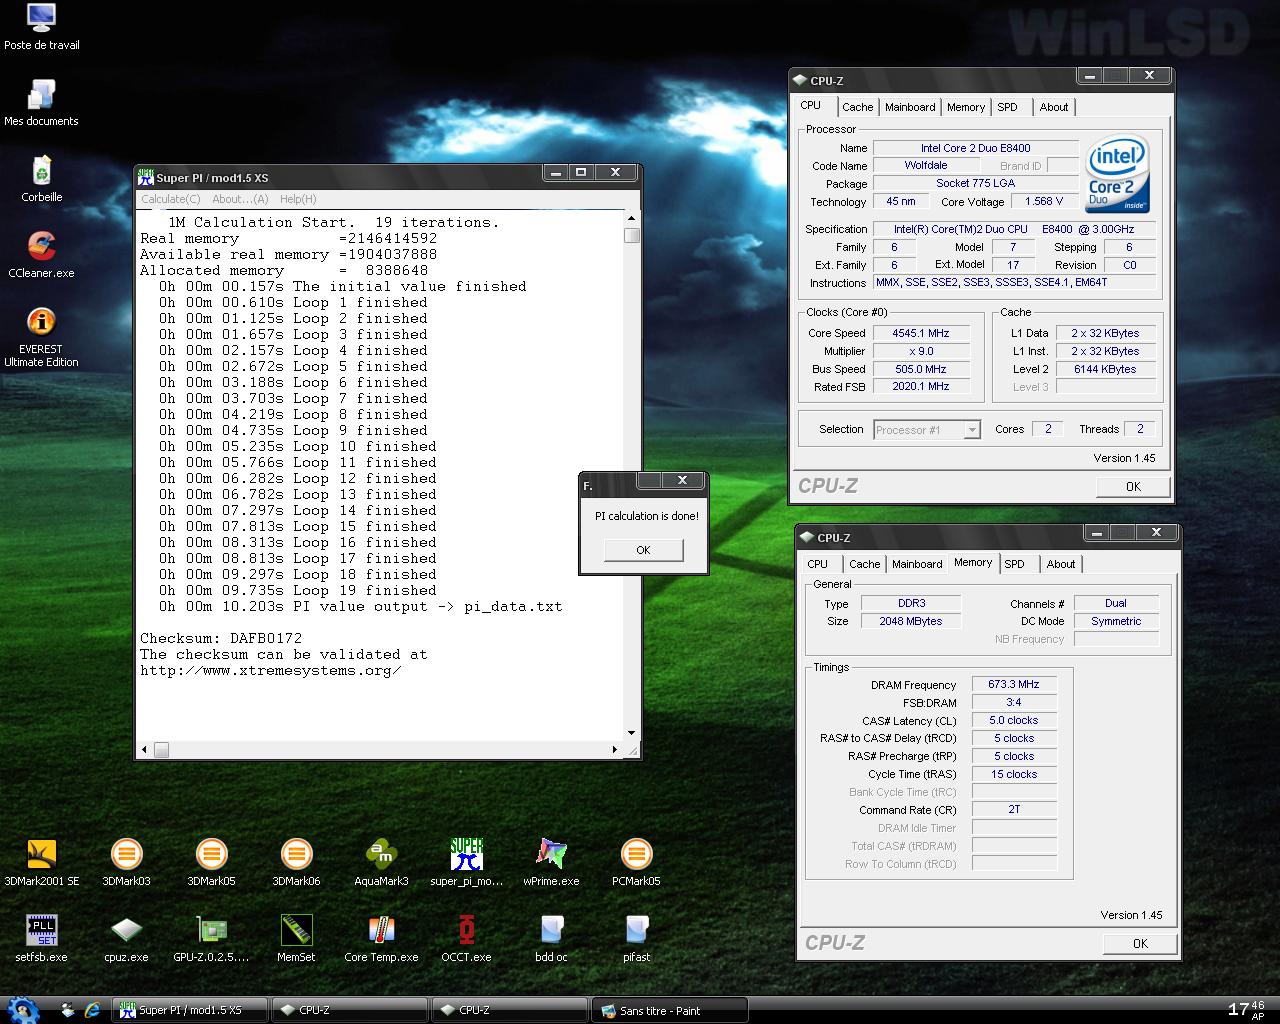Launch OCCT.exe desktop icon
The width and height of the screenshot is (1280, 1024).
click(466, 939)
